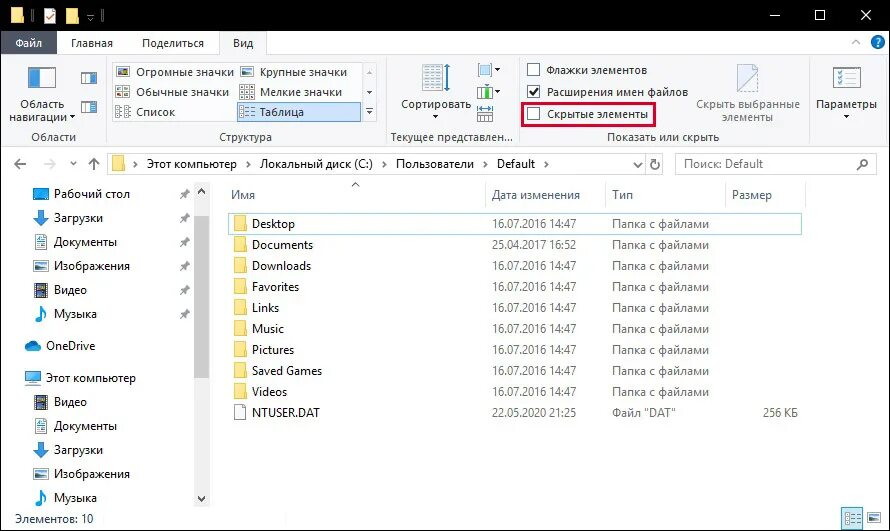The height and width of the screenshot is (531, 890).
Task: Switch to details view status bar icon
Action: pyautogui.click(x=852, y=518)
